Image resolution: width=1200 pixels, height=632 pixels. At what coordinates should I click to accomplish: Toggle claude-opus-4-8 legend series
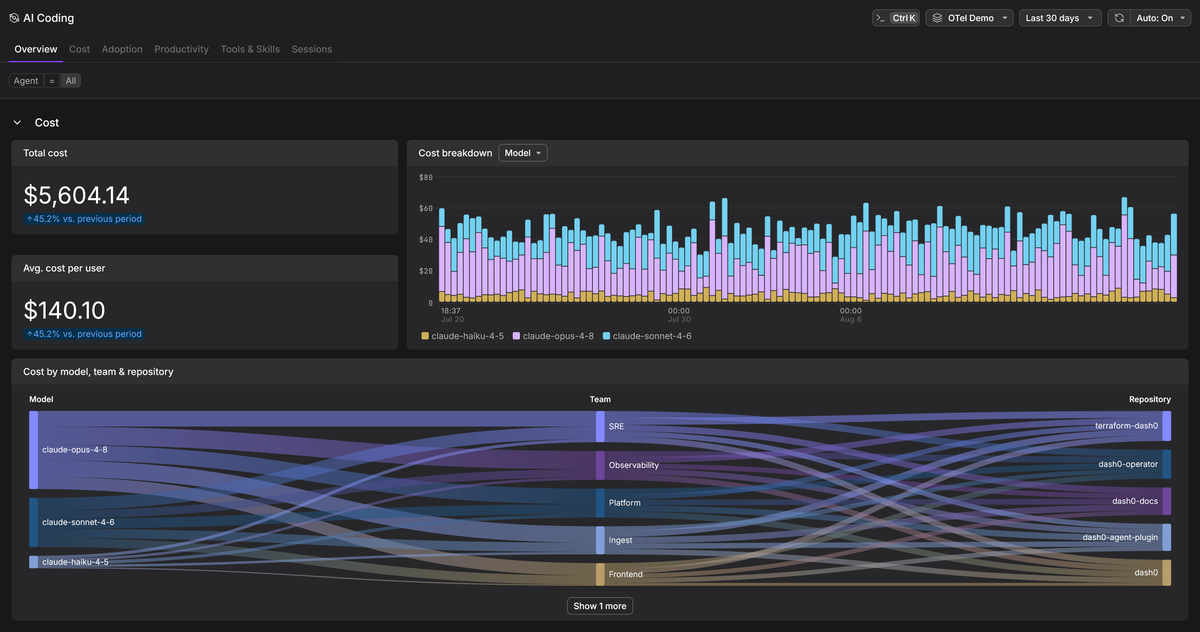pyautogui.click(x=553, y=336)
